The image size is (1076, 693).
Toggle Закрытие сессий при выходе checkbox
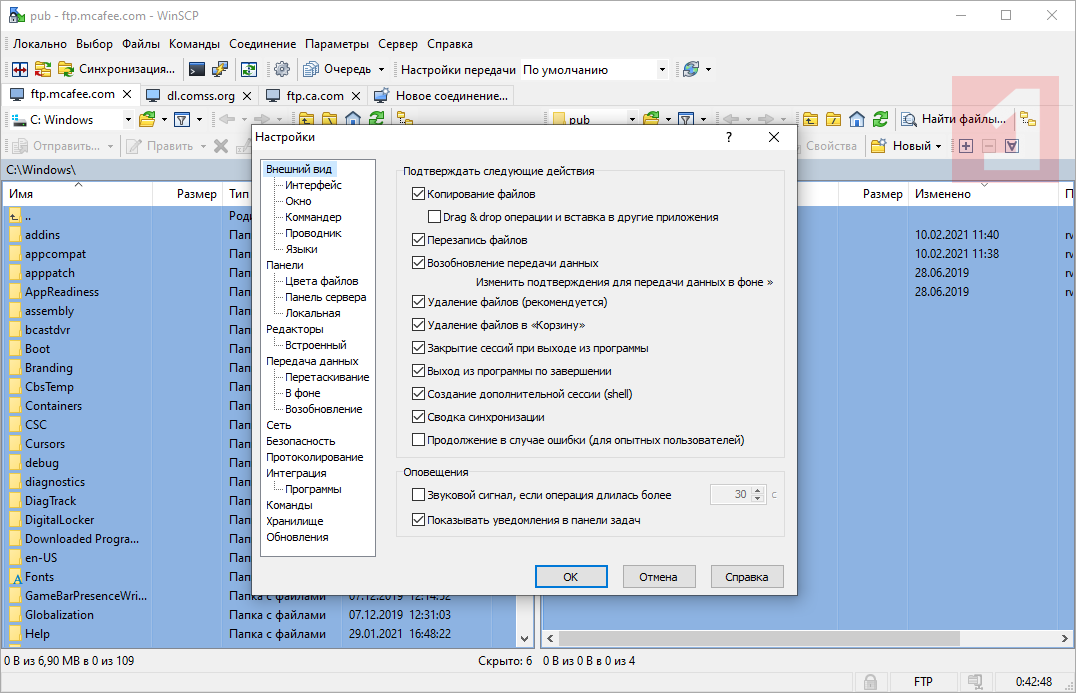419,348
